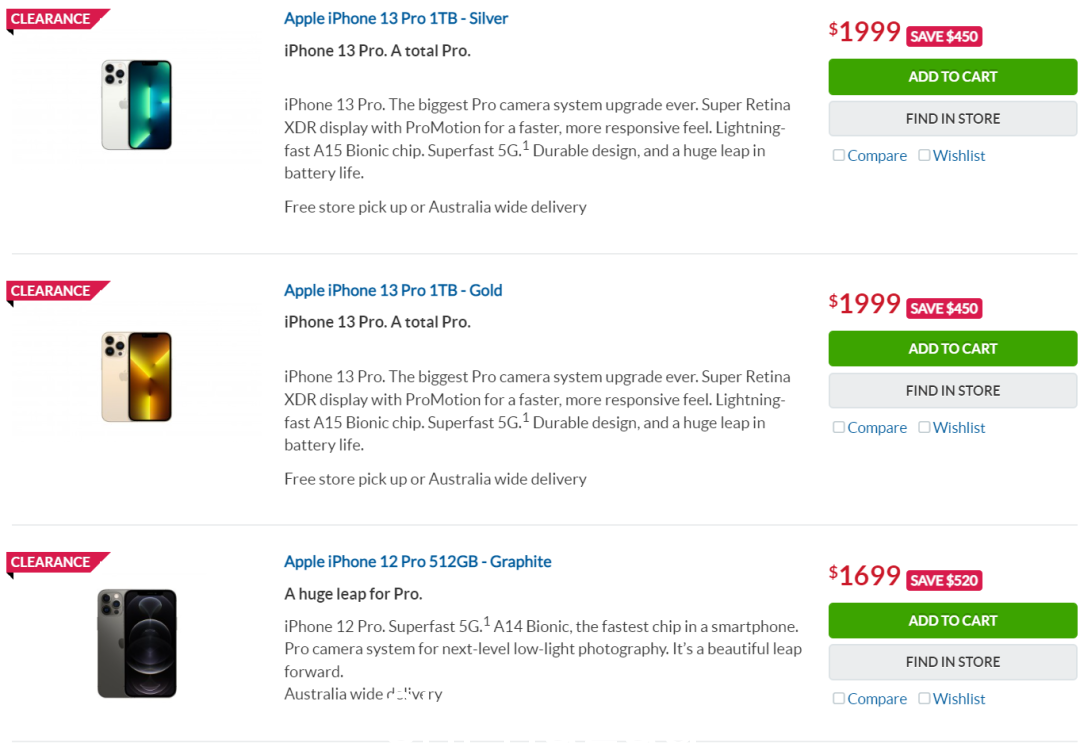This screenshot has height=751, width=1080.
Task: Add the Gold iPhone 13 Pro to cart
Action: [953, 349]
